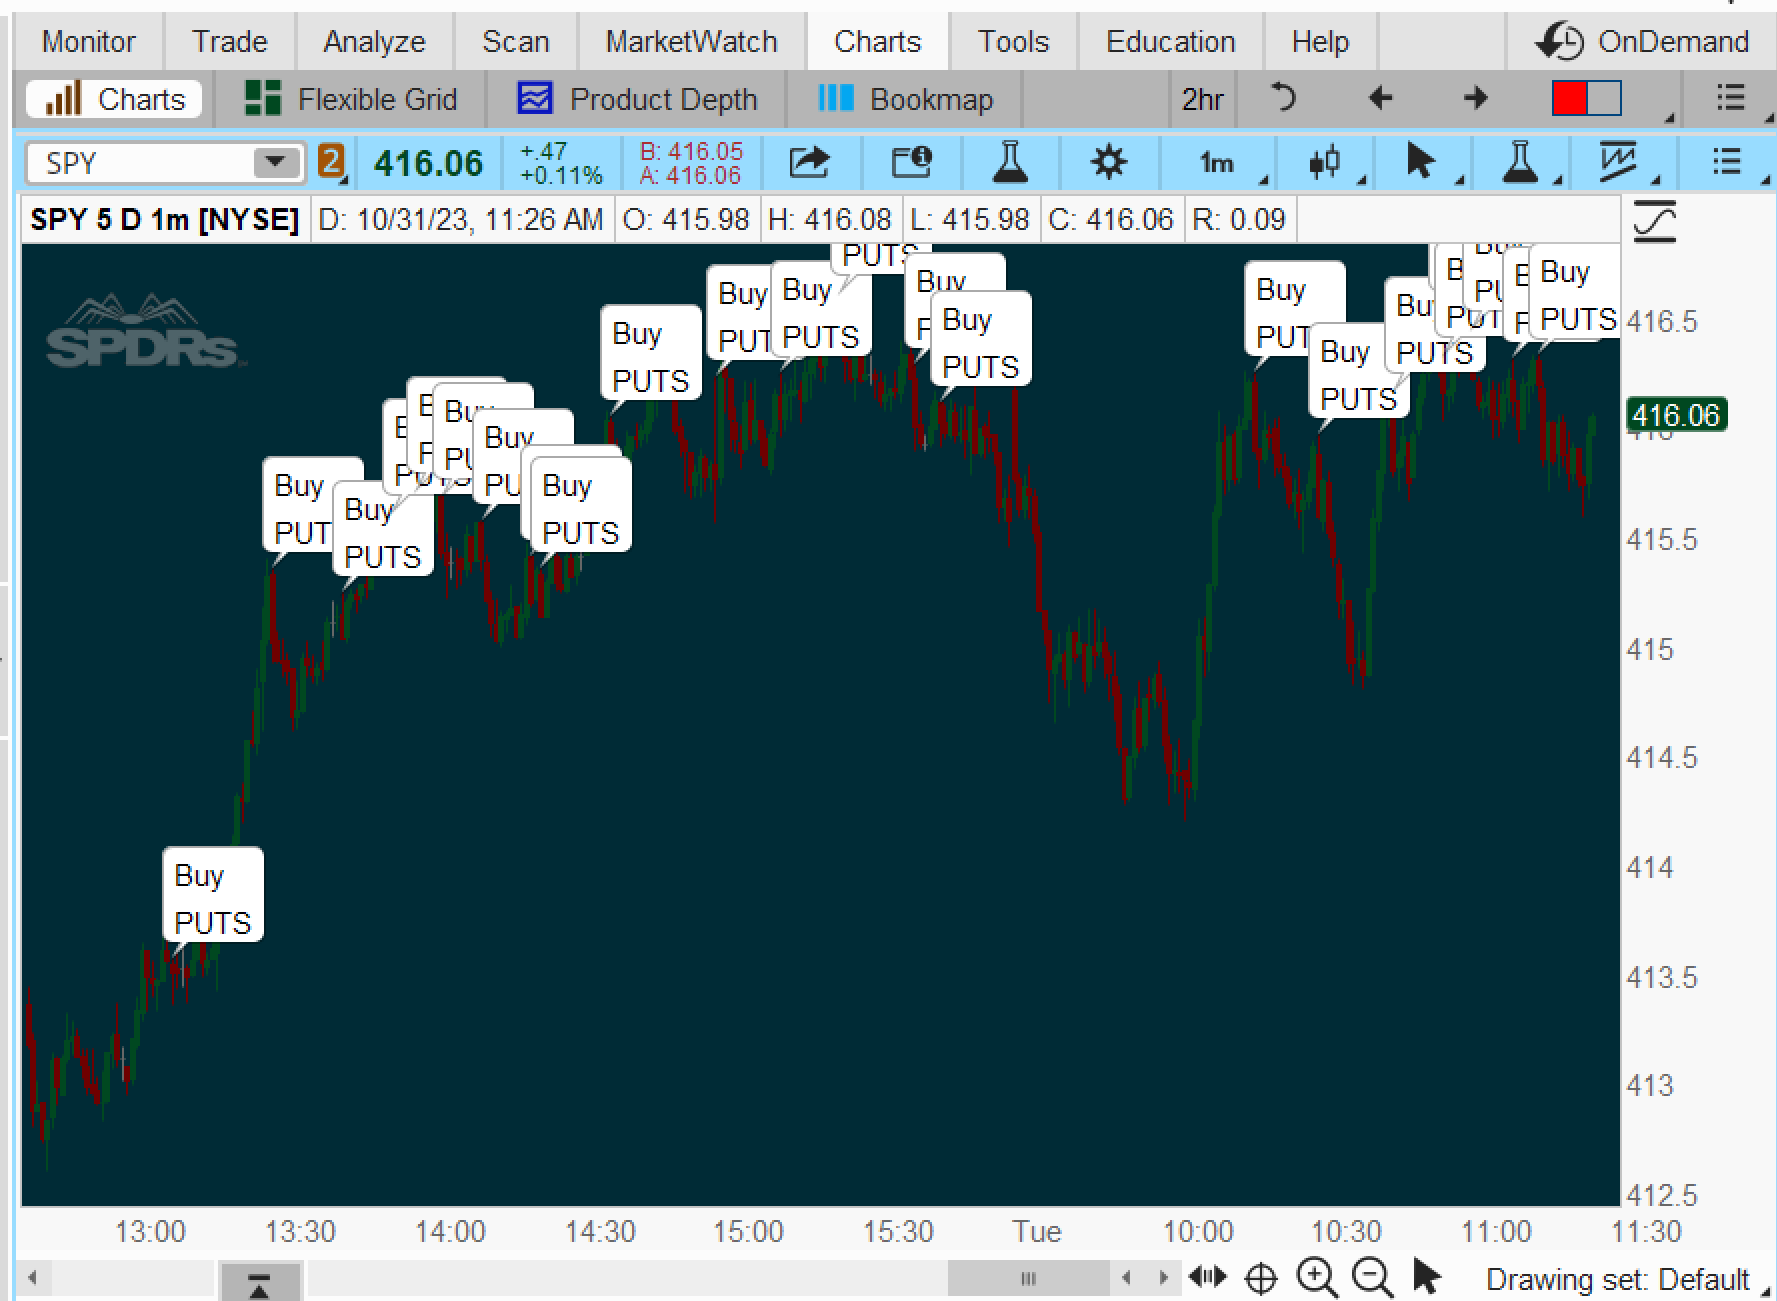The width and height of the screenshot is (1777, 1301).
Task: Click the +0.11% change value
Action: [x=561, y=175]
